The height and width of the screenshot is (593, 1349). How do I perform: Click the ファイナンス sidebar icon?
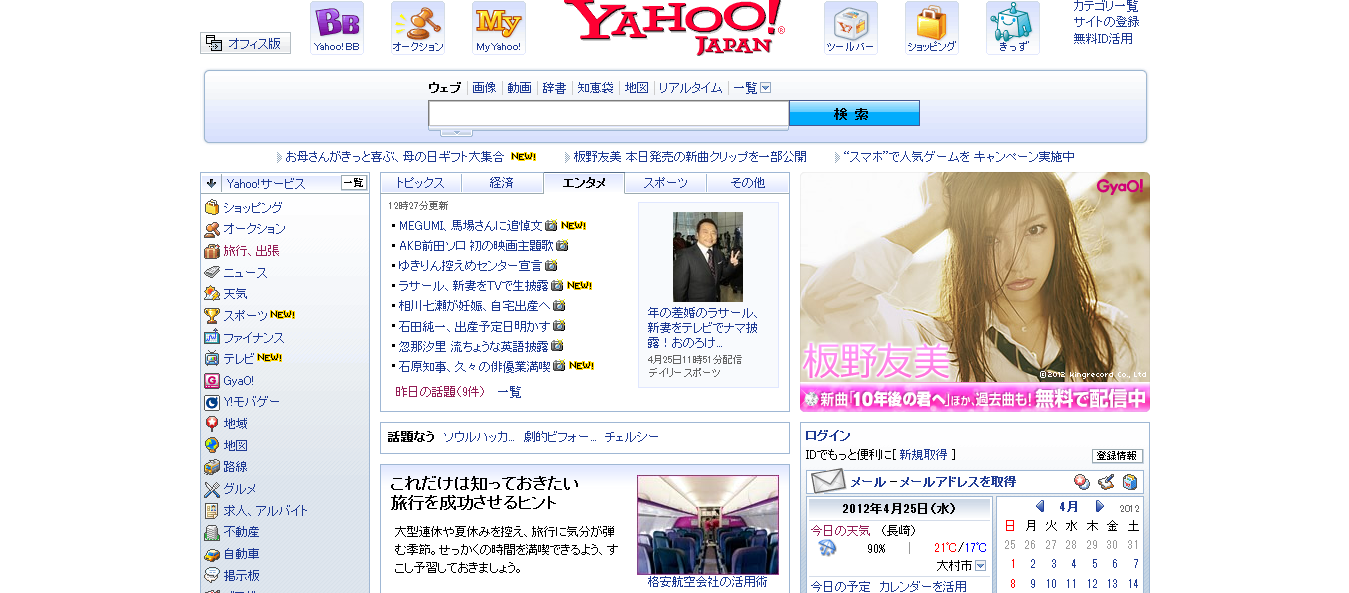212,337
